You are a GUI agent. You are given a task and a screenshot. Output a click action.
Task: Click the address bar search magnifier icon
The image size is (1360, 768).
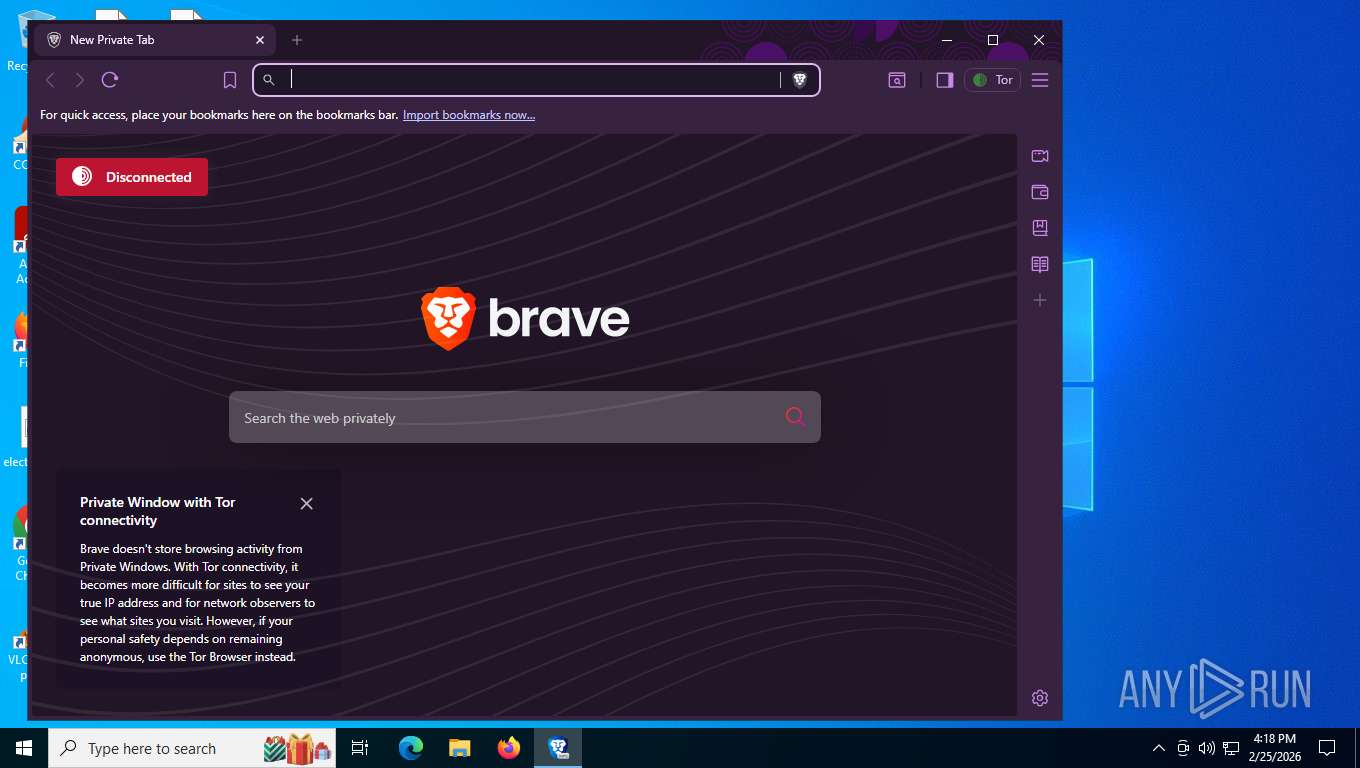point(269,80)
